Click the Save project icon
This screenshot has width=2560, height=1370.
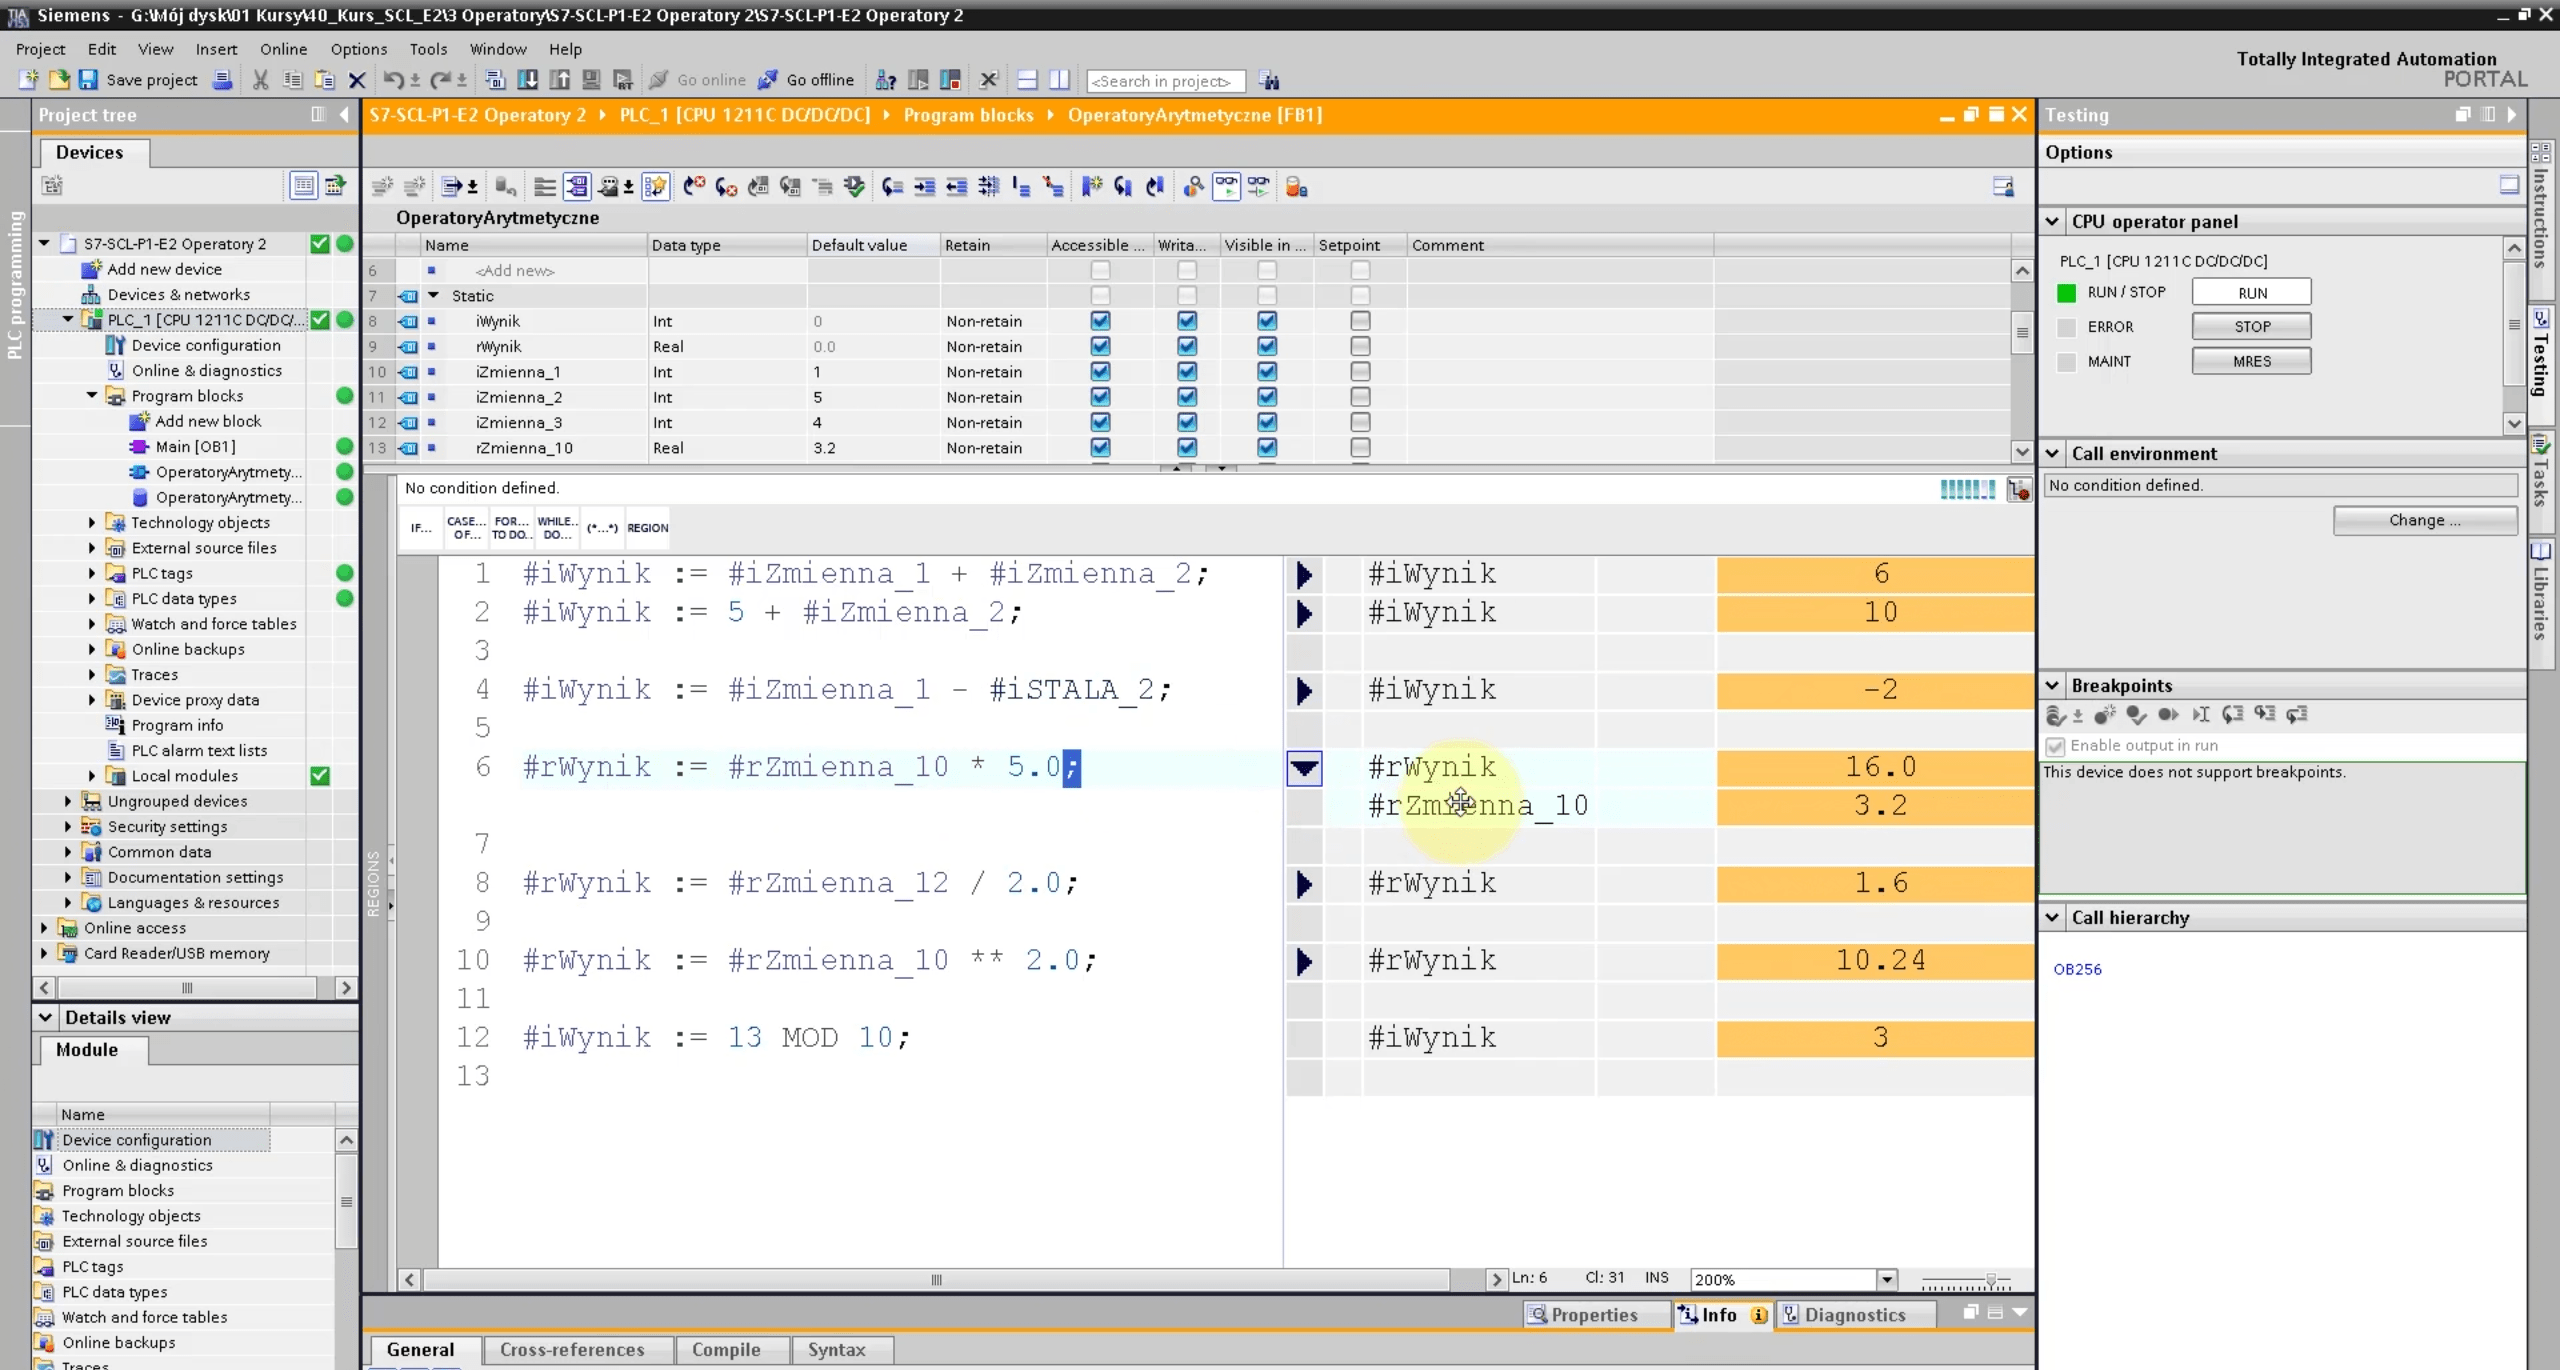(x=89, y=80)
